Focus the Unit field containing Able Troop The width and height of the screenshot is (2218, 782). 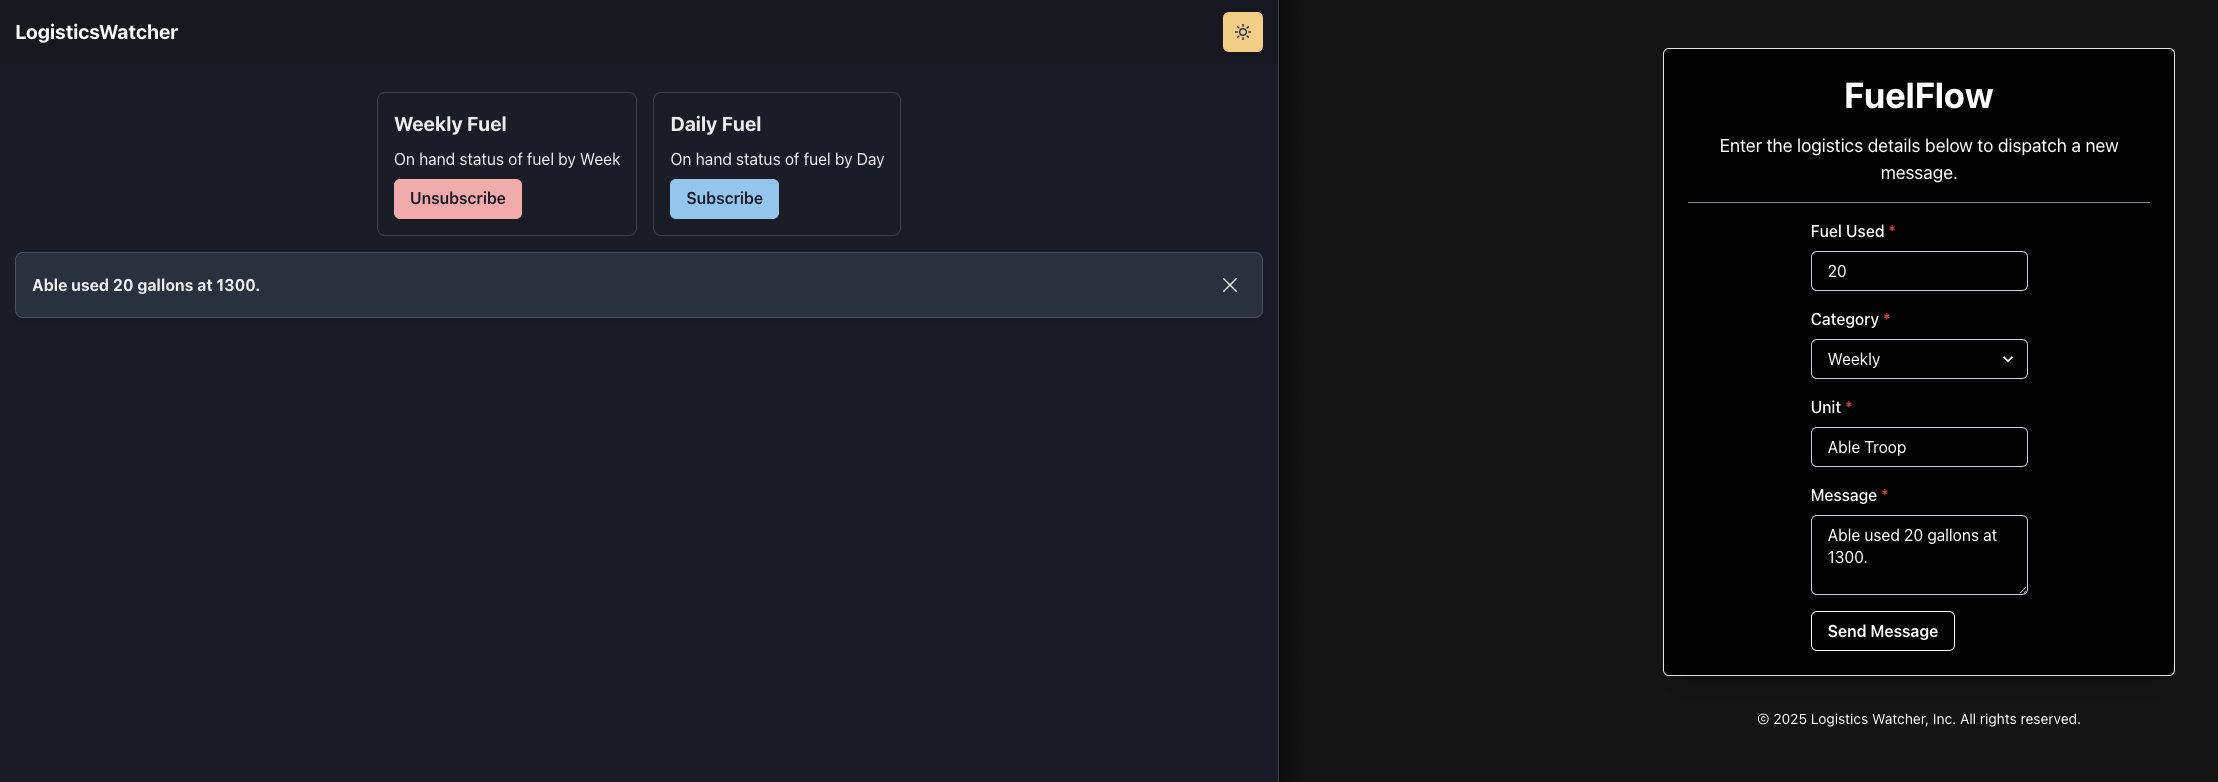click(x=1918, y=447)
